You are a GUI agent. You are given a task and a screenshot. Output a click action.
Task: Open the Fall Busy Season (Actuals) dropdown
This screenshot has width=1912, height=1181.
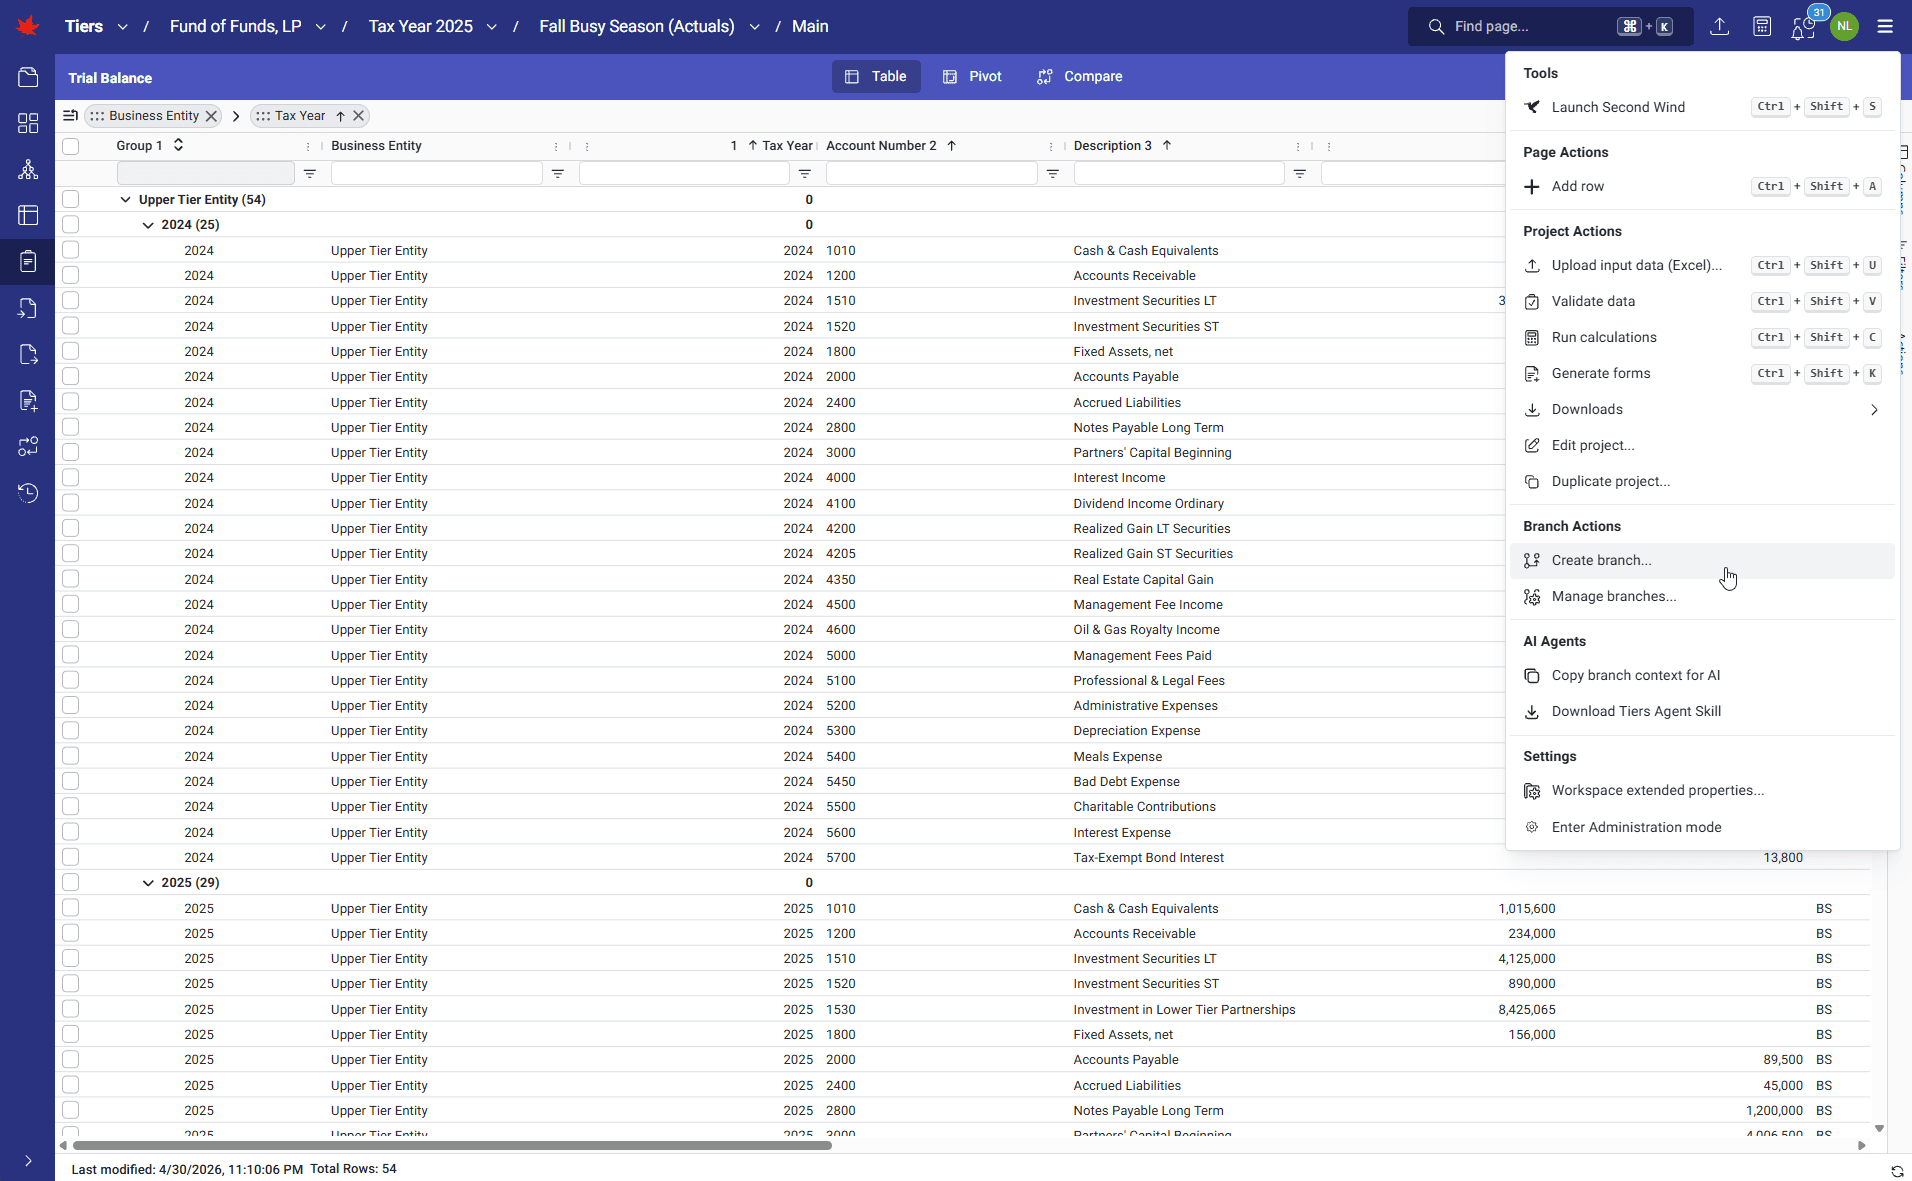(x=754, y=27)
